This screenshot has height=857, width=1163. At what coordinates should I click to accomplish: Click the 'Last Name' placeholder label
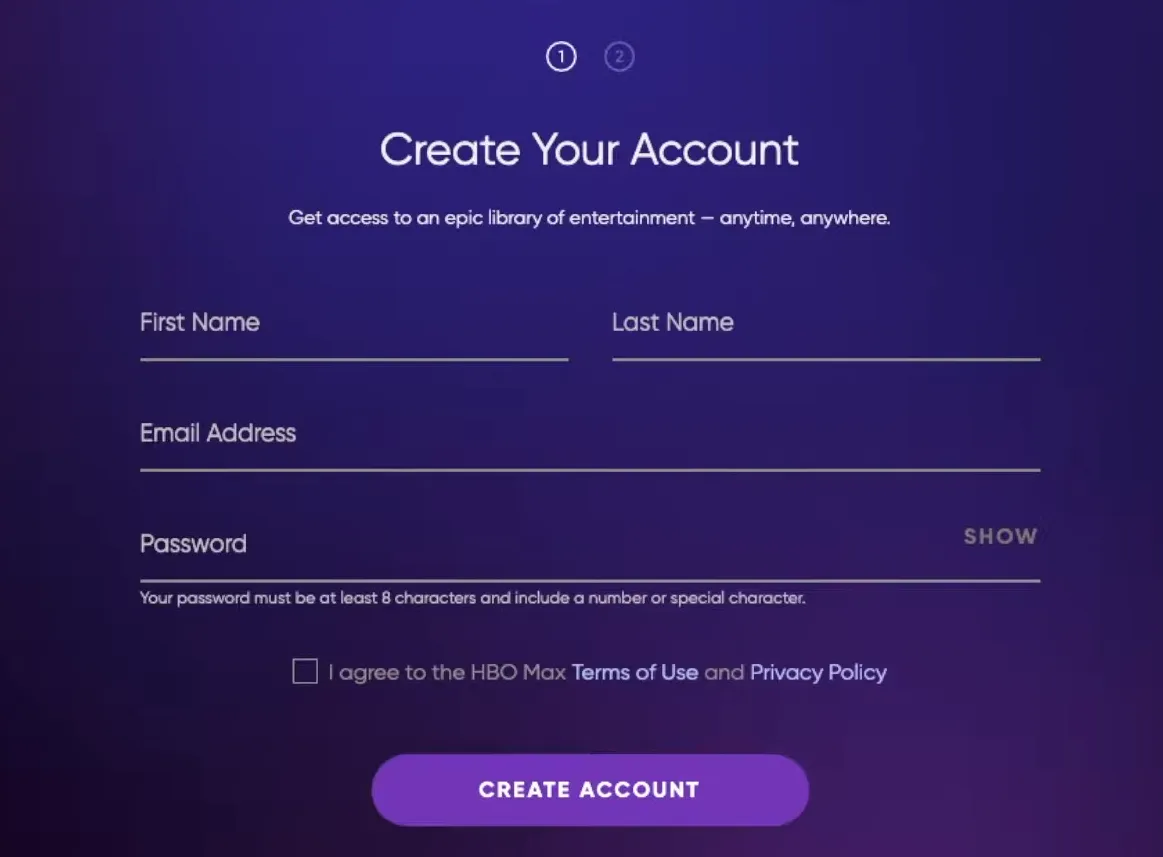673,322
